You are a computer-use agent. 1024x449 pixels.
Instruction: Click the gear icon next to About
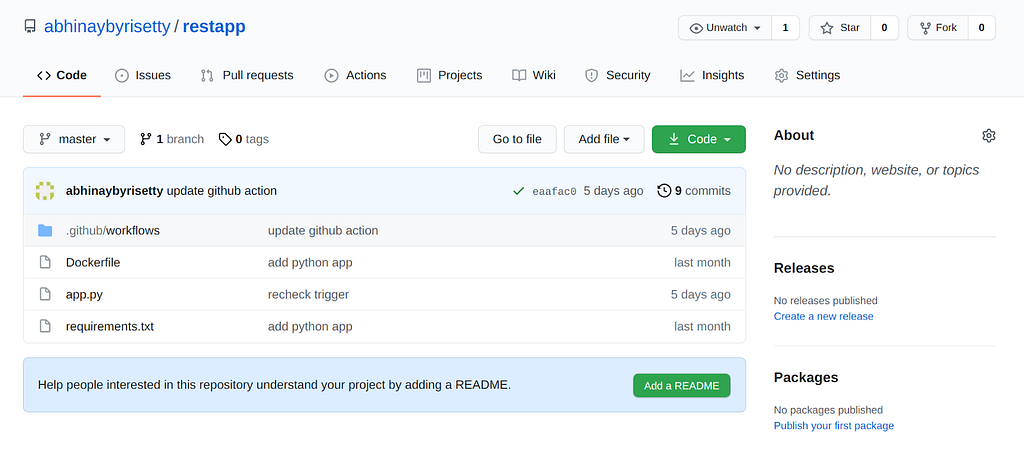click(x=989, y=136)
